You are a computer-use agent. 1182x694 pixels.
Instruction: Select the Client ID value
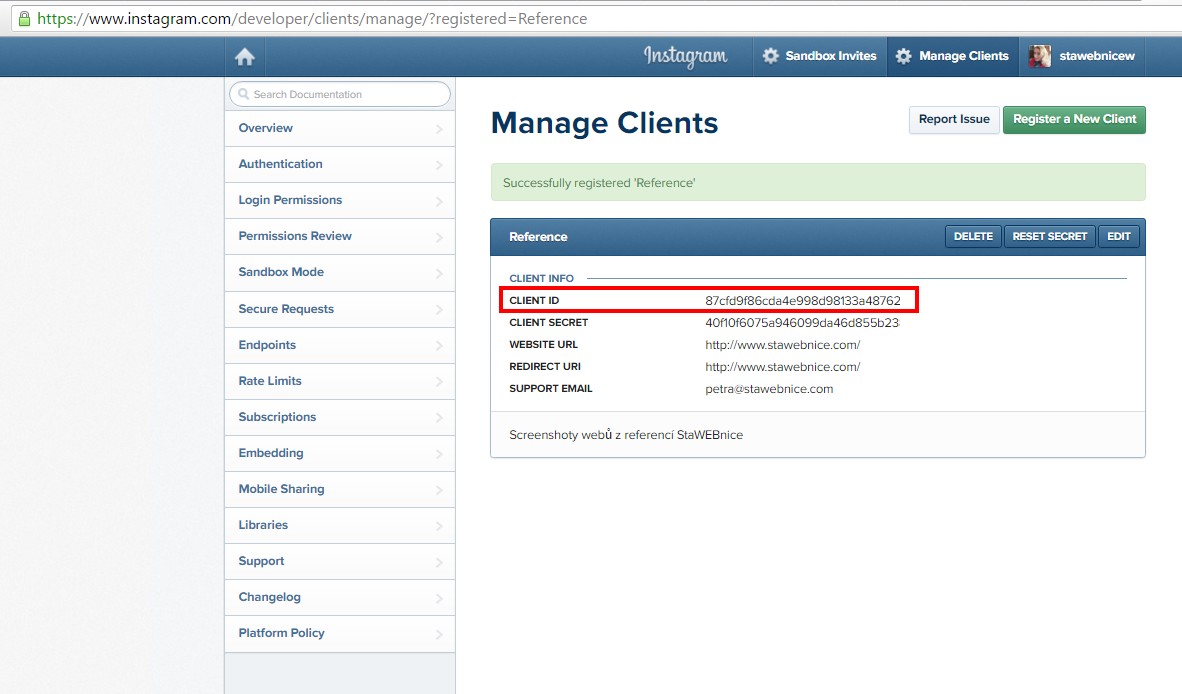[803, 301]
